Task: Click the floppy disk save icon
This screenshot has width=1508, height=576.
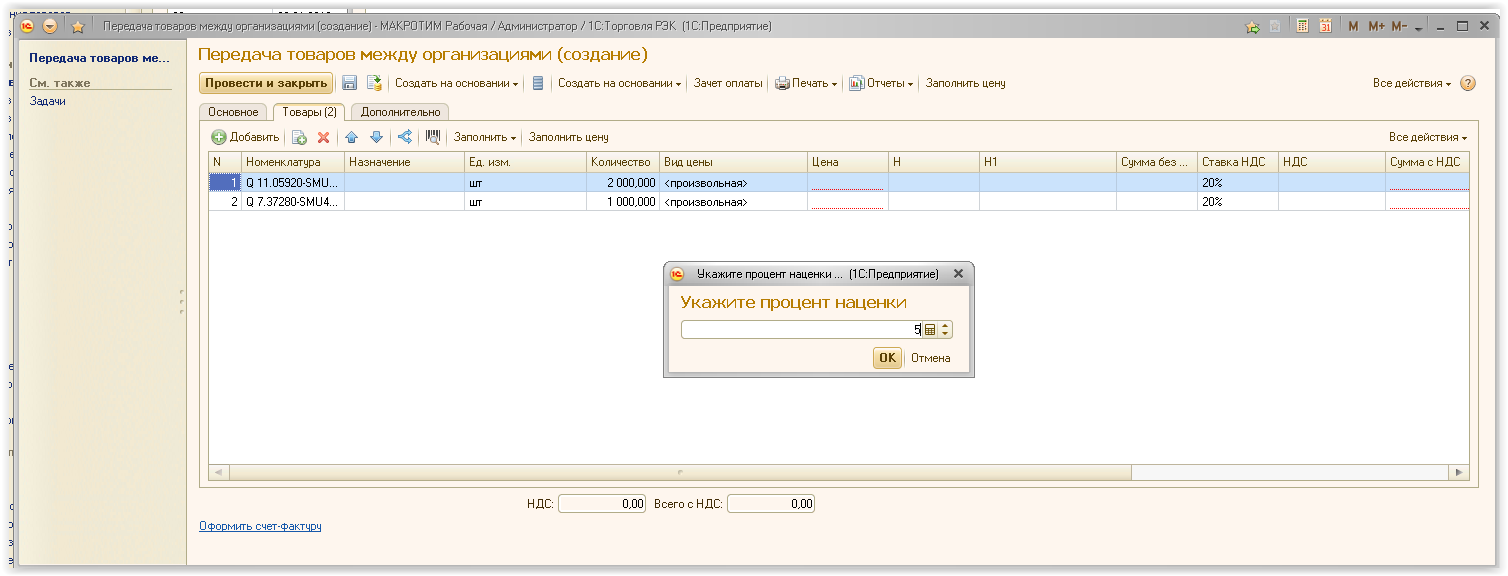Action: pos(350,84)
